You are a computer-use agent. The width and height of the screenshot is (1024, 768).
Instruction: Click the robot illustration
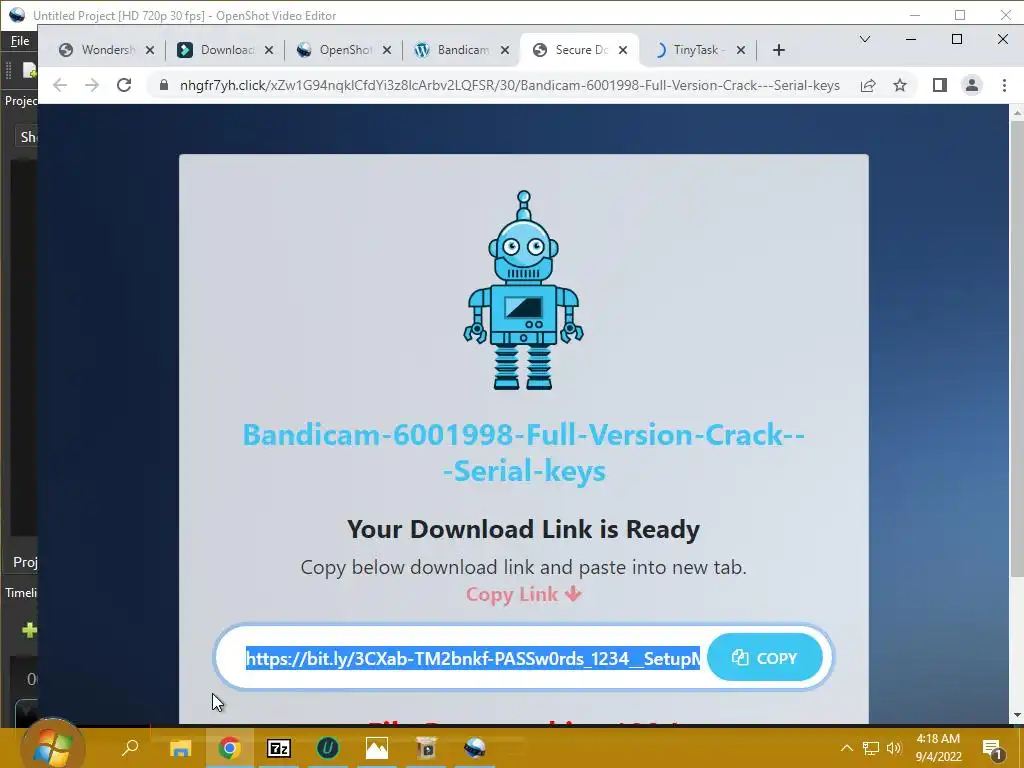[524, 291]
